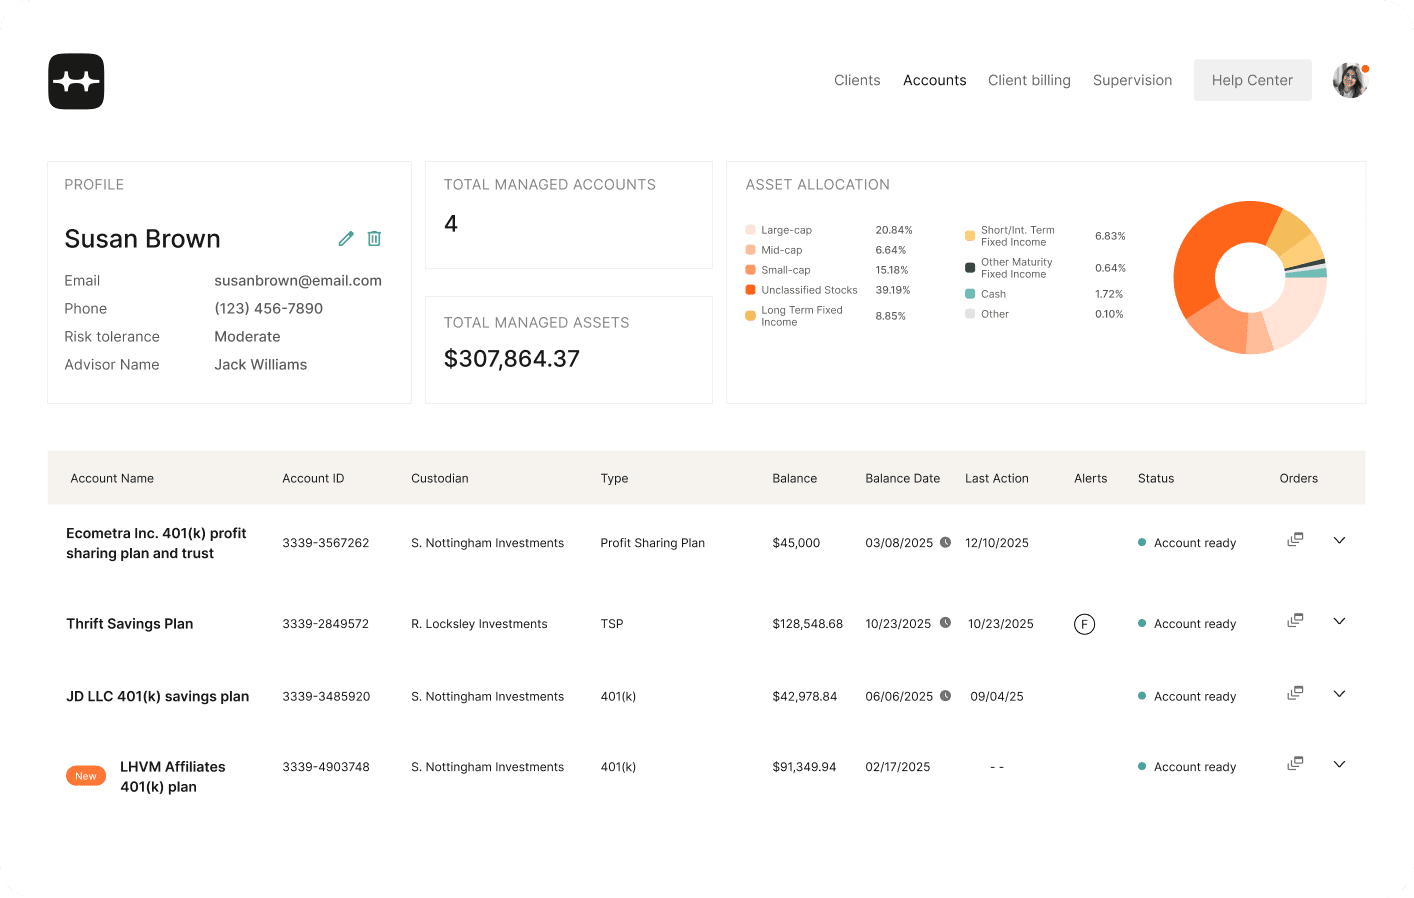Open the user avatar menu
The image size is (1414, 898).
tap(1350, 80)
